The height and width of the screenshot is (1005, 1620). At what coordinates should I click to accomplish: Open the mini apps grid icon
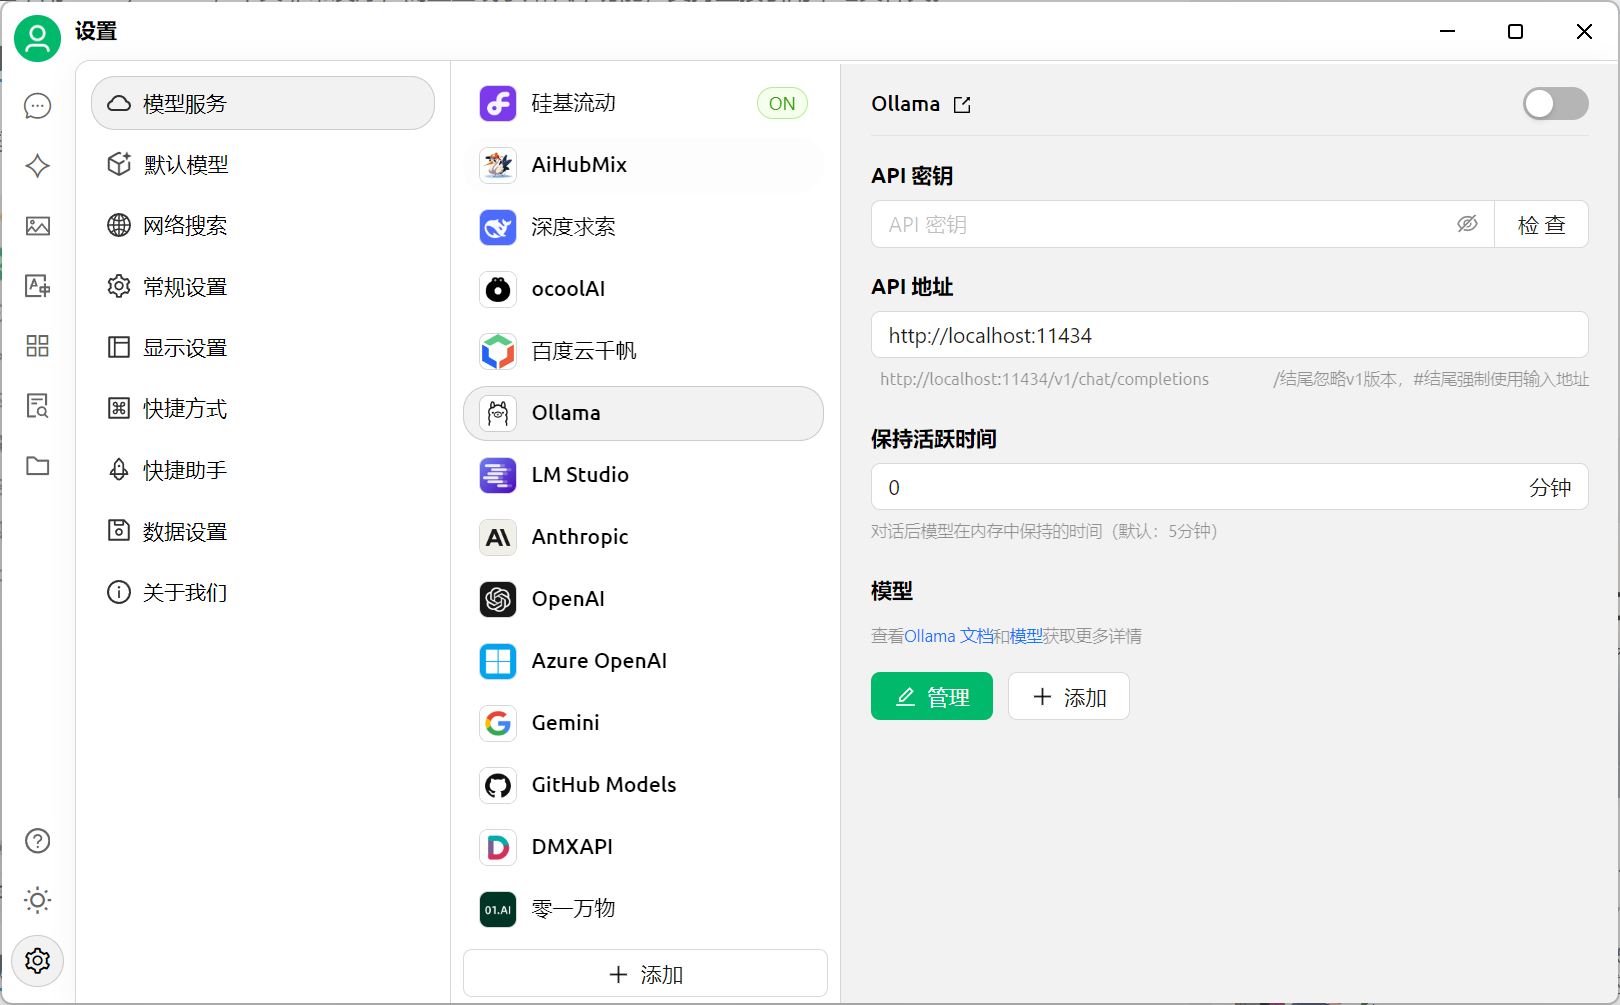click(x=38, y=346)
